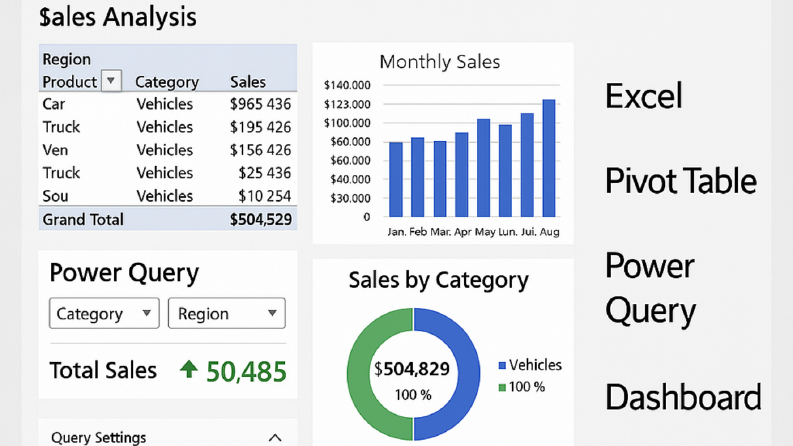Click the Pivot Table label on the right
Screen dimensions: 793x446
point(681,181)
